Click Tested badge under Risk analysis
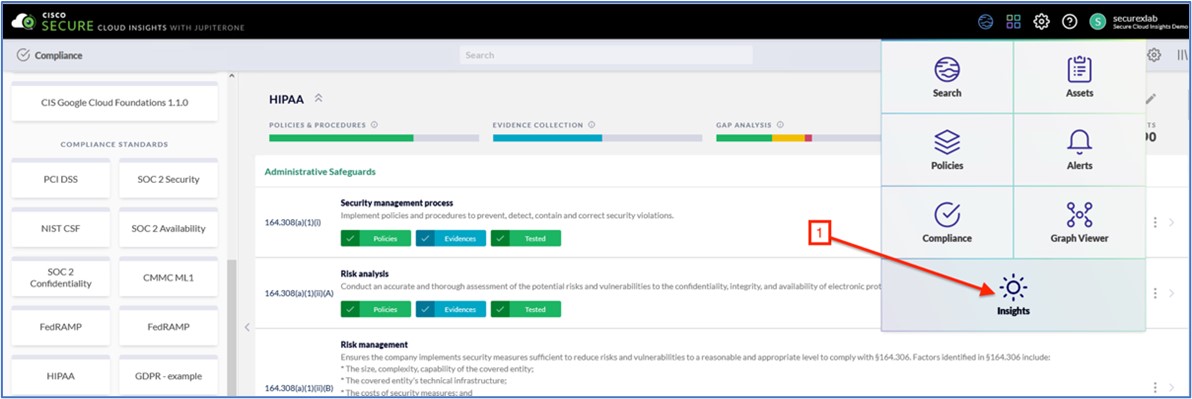 tap(525, 309)
